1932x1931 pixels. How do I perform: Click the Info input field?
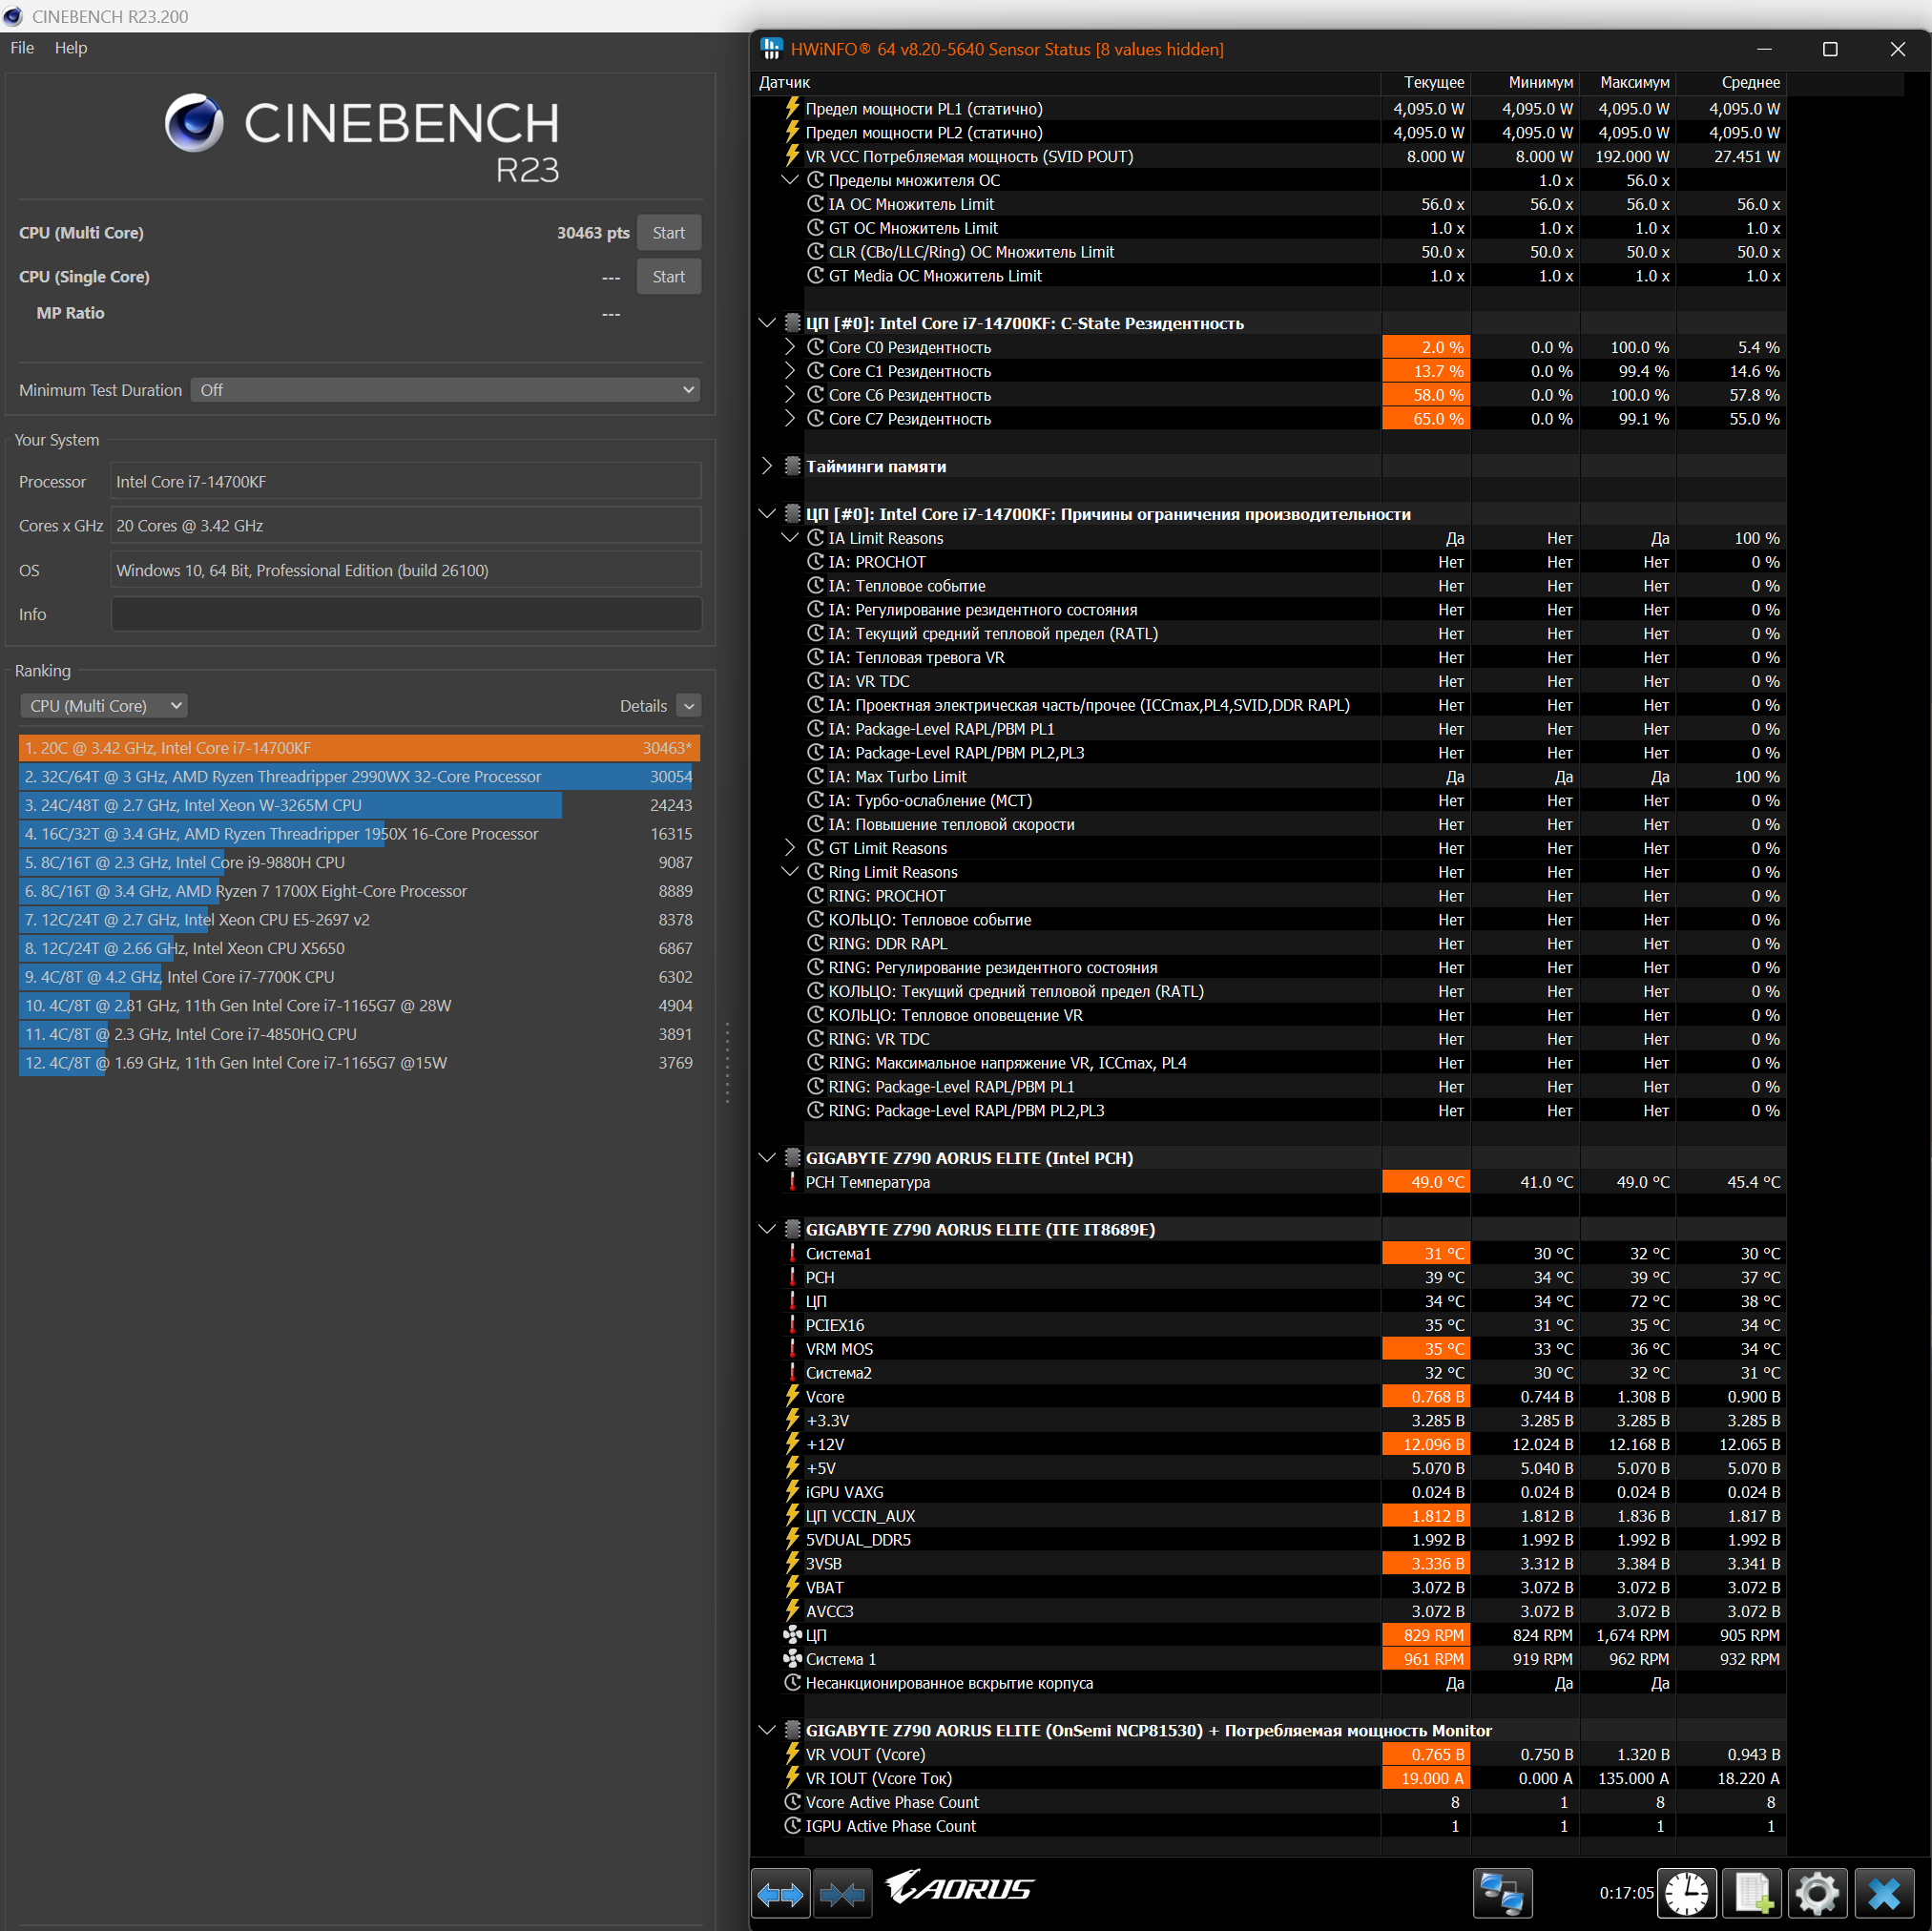point(405,614)
